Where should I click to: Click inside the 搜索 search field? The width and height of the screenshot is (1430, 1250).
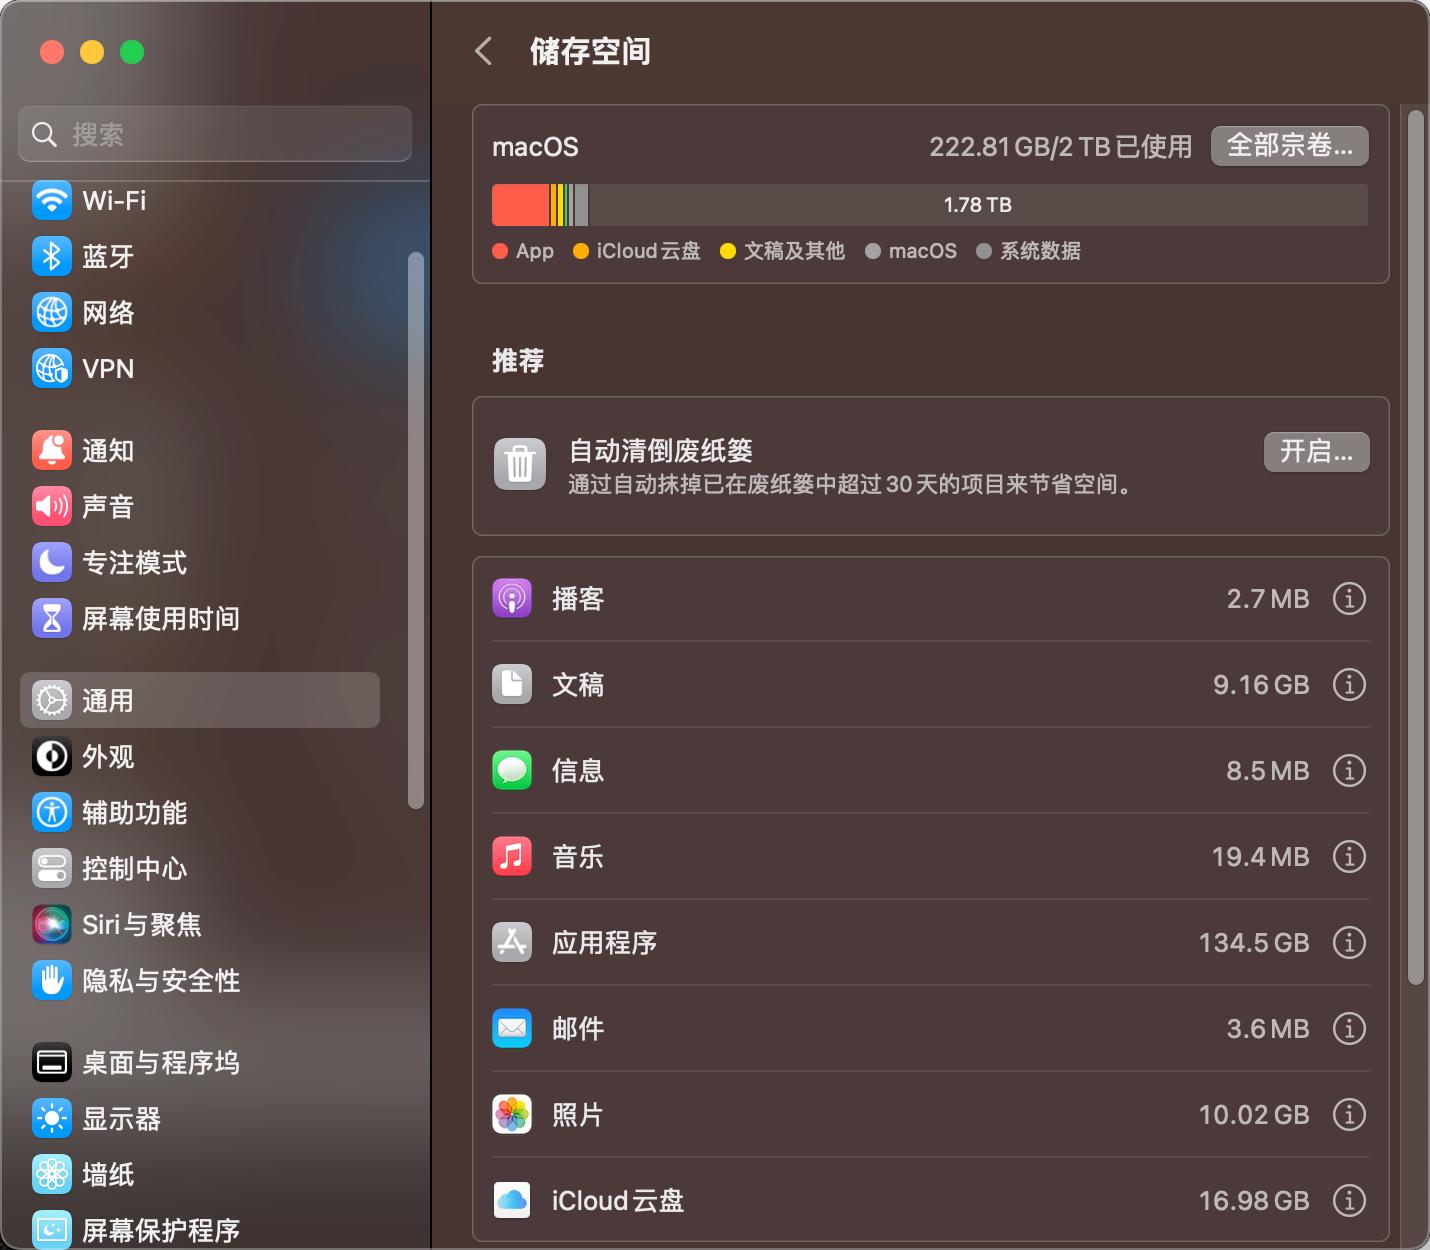215,134
